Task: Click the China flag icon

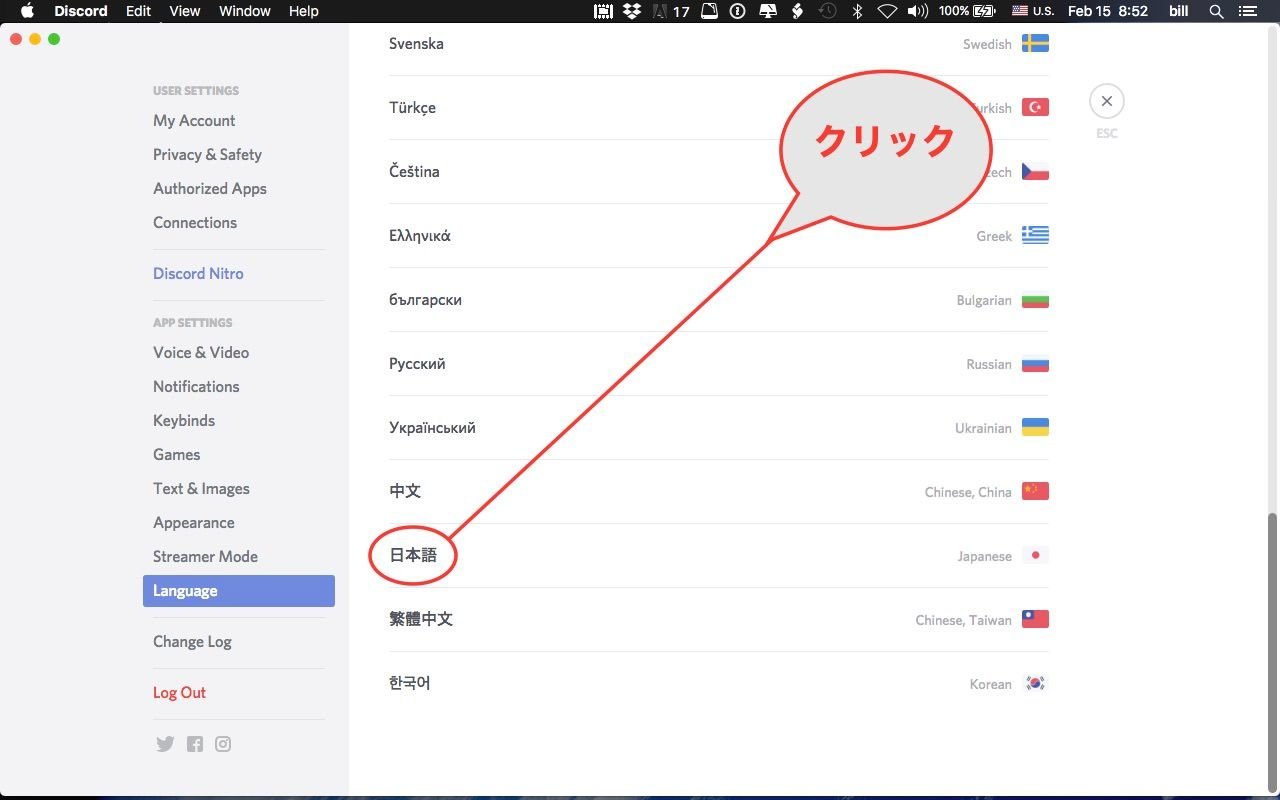Action: [x=1035, y=492]
